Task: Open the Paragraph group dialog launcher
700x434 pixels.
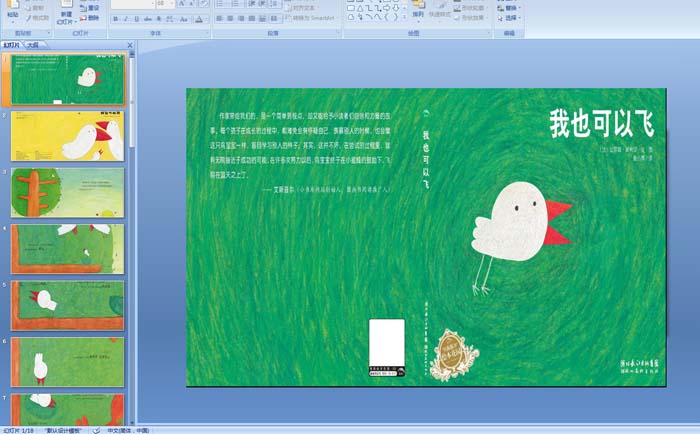Action: point(338,33)
